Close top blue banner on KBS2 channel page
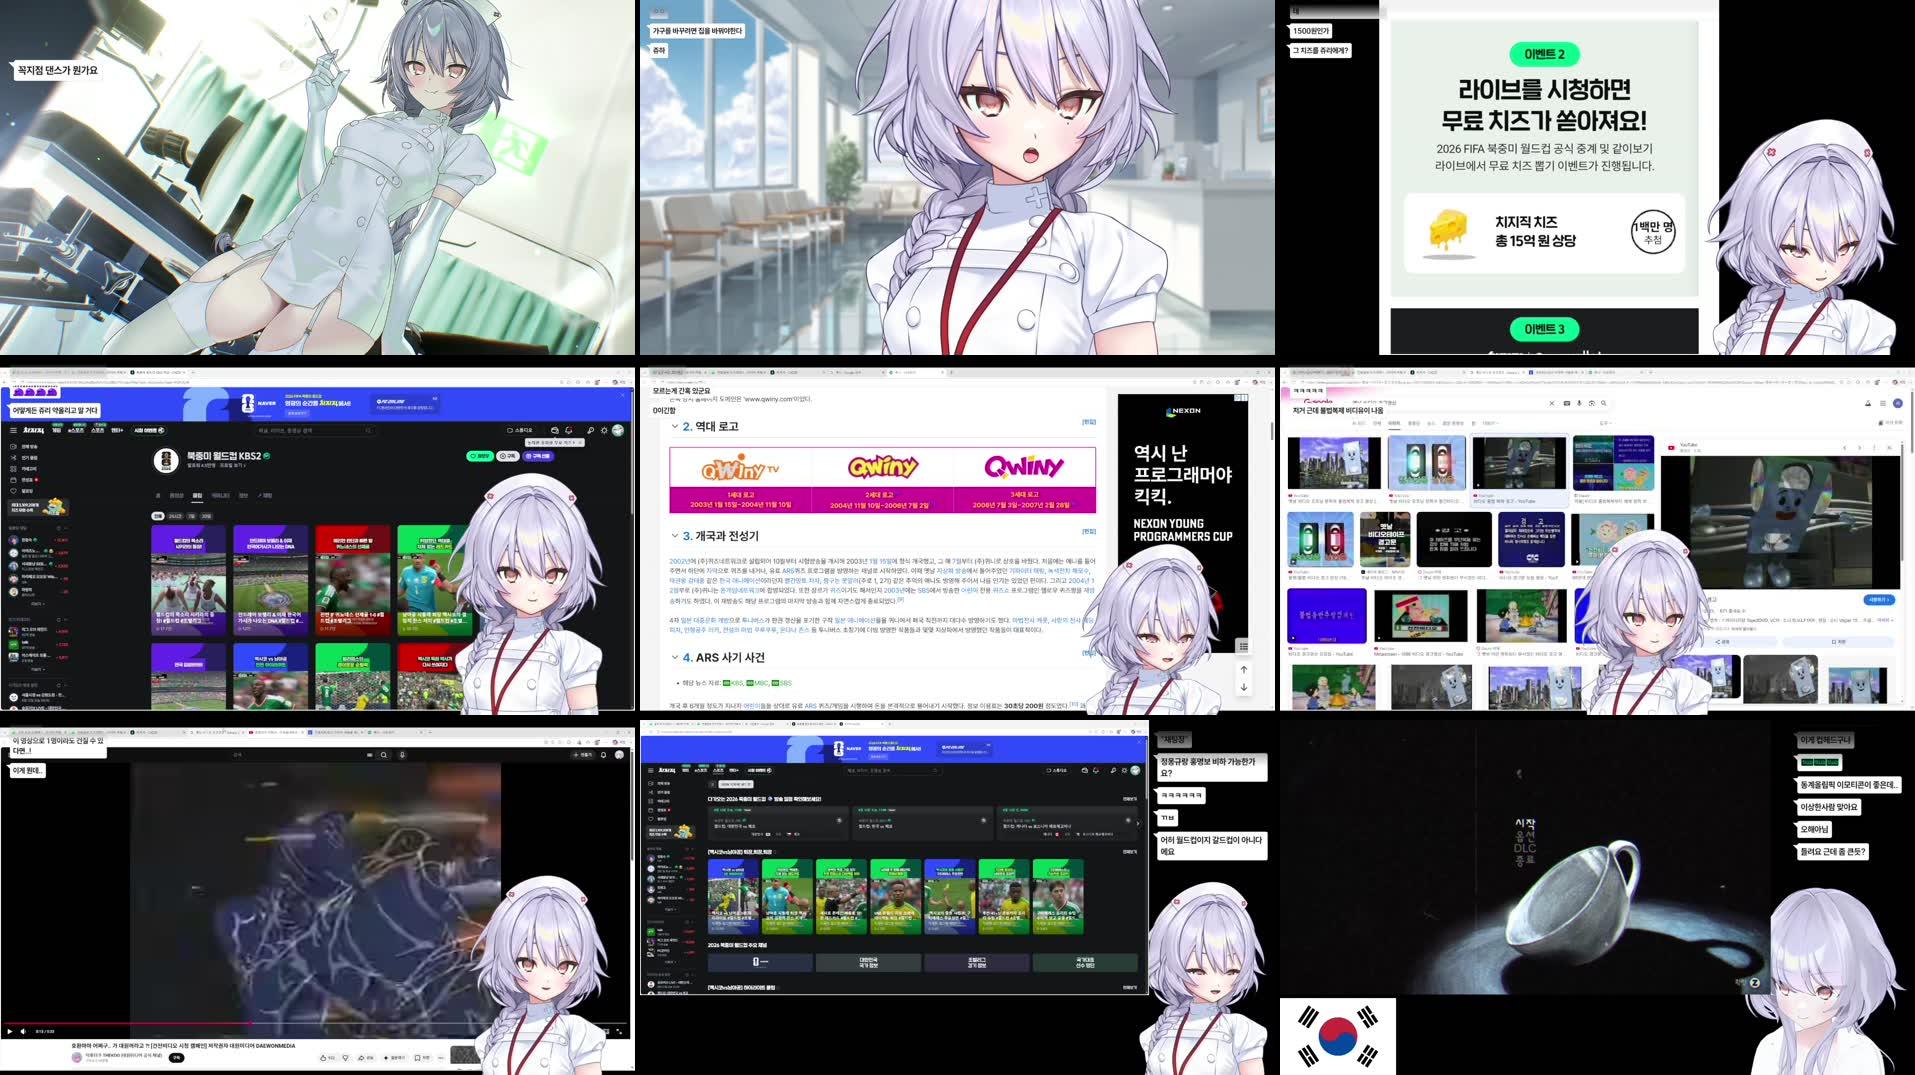 622,395
